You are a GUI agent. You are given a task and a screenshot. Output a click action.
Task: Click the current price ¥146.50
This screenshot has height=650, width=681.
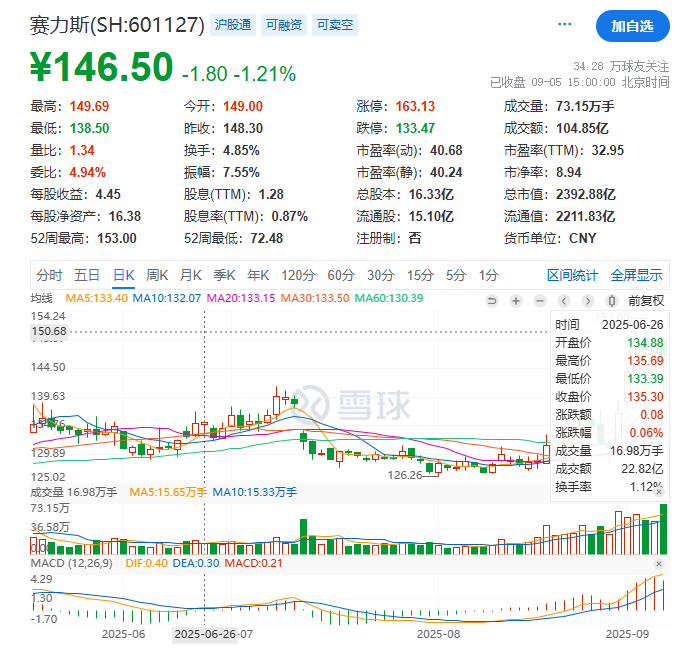(102, 66)
